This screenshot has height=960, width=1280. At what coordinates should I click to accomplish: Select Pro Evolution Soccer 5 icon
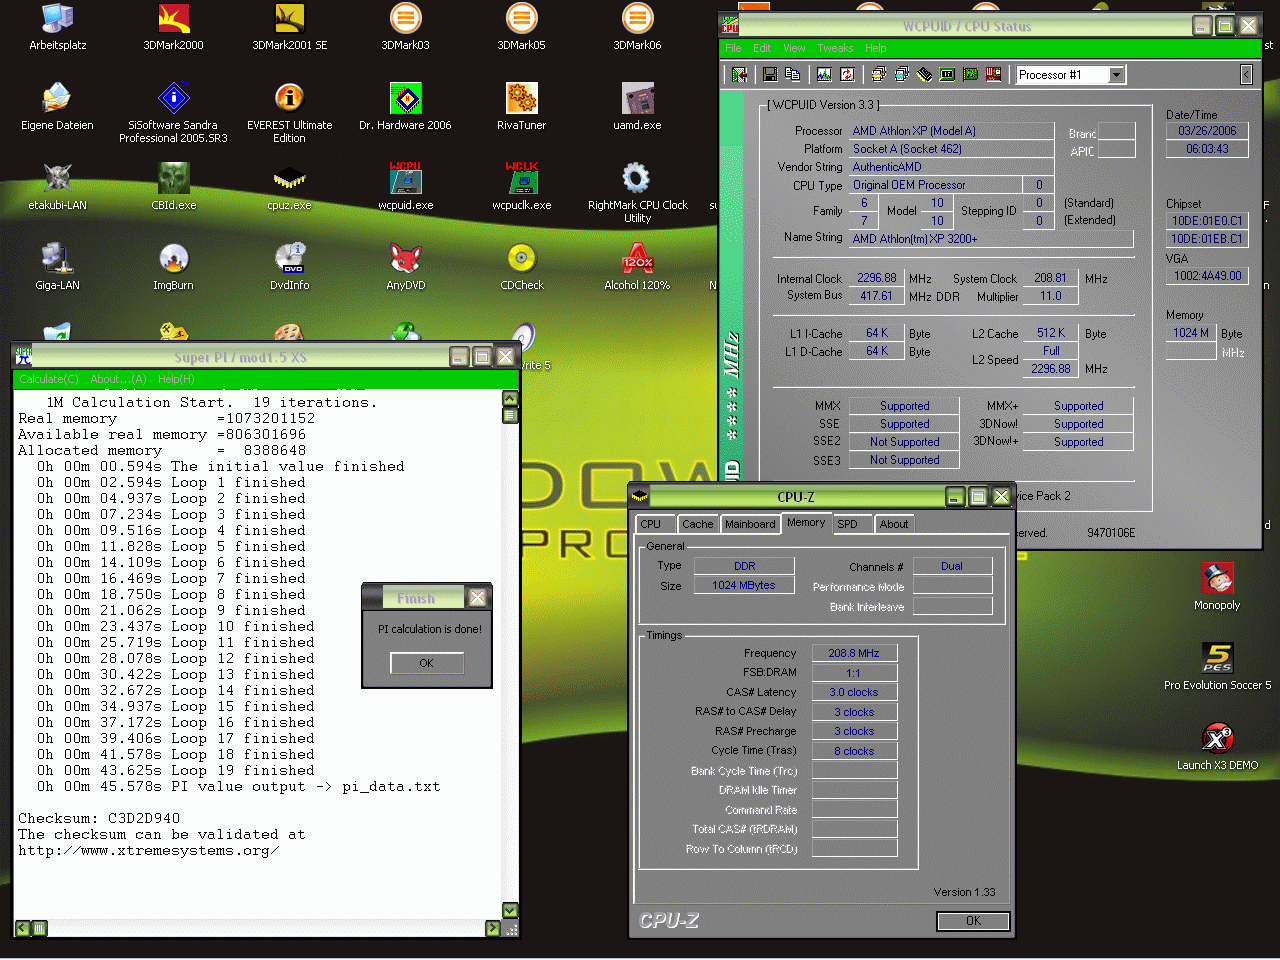[1217, 667]
